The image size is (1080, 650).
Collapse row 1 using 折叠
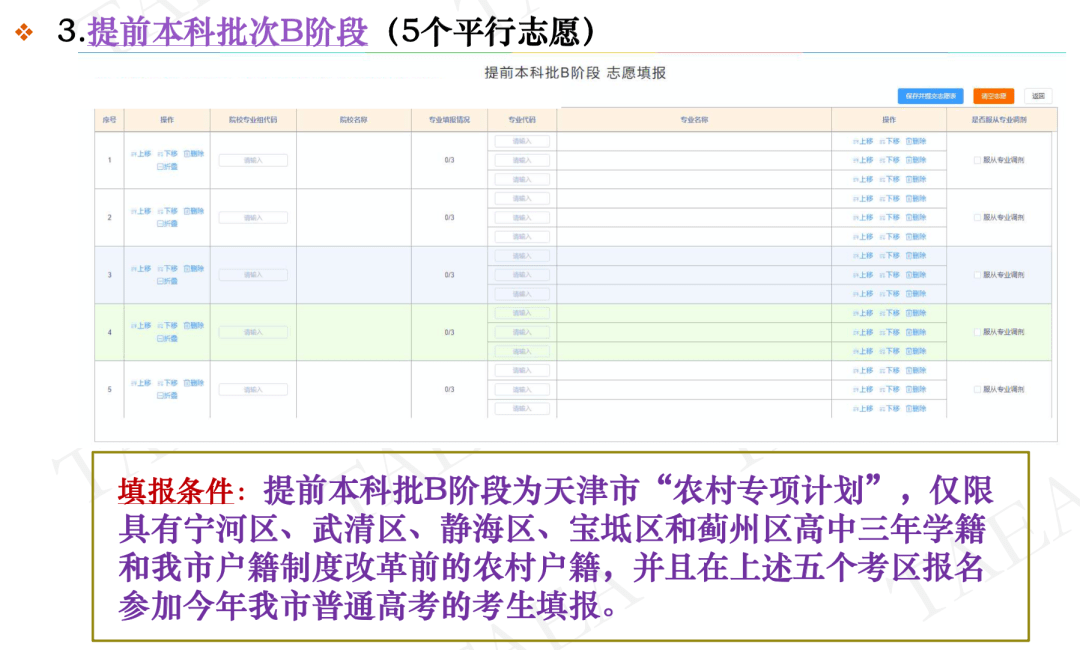tap(167, 167)
